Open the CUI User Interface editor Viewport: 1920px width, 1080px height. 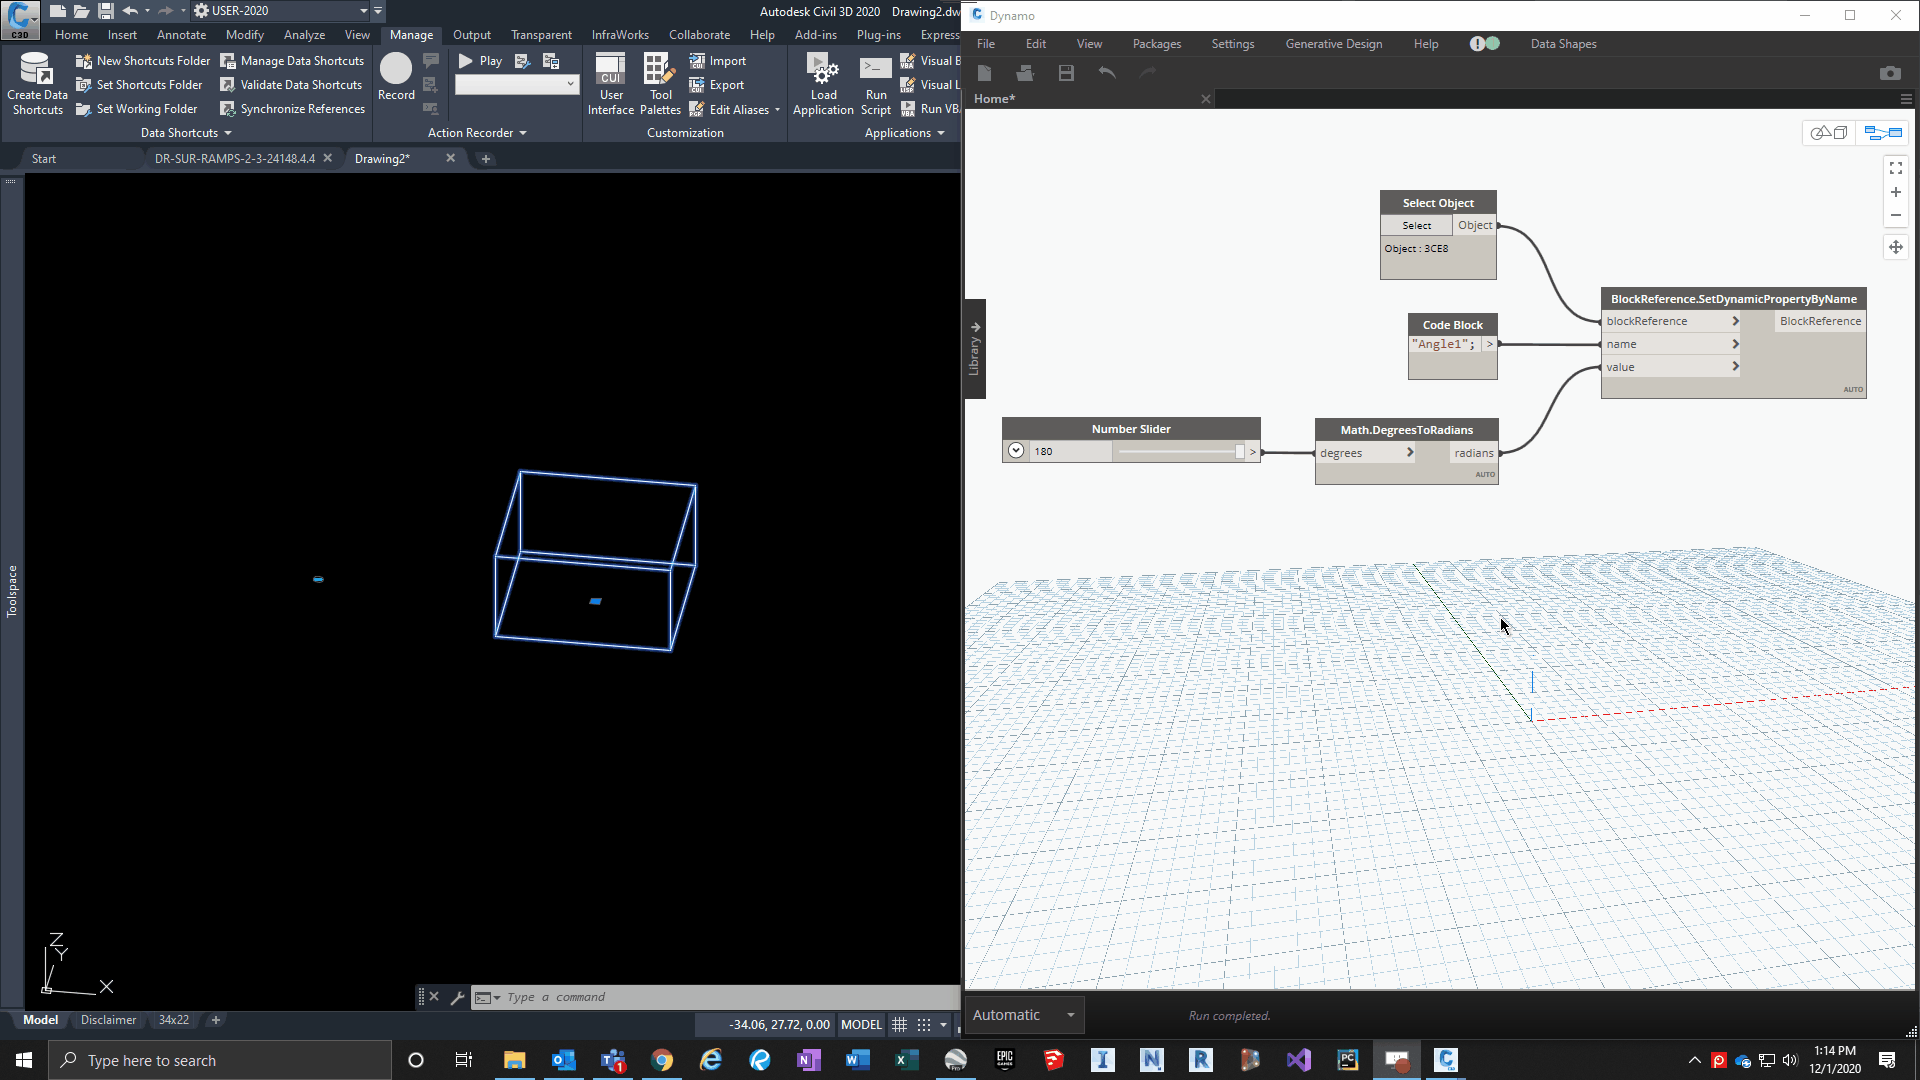pyautogui.click(x=611, y=84)
